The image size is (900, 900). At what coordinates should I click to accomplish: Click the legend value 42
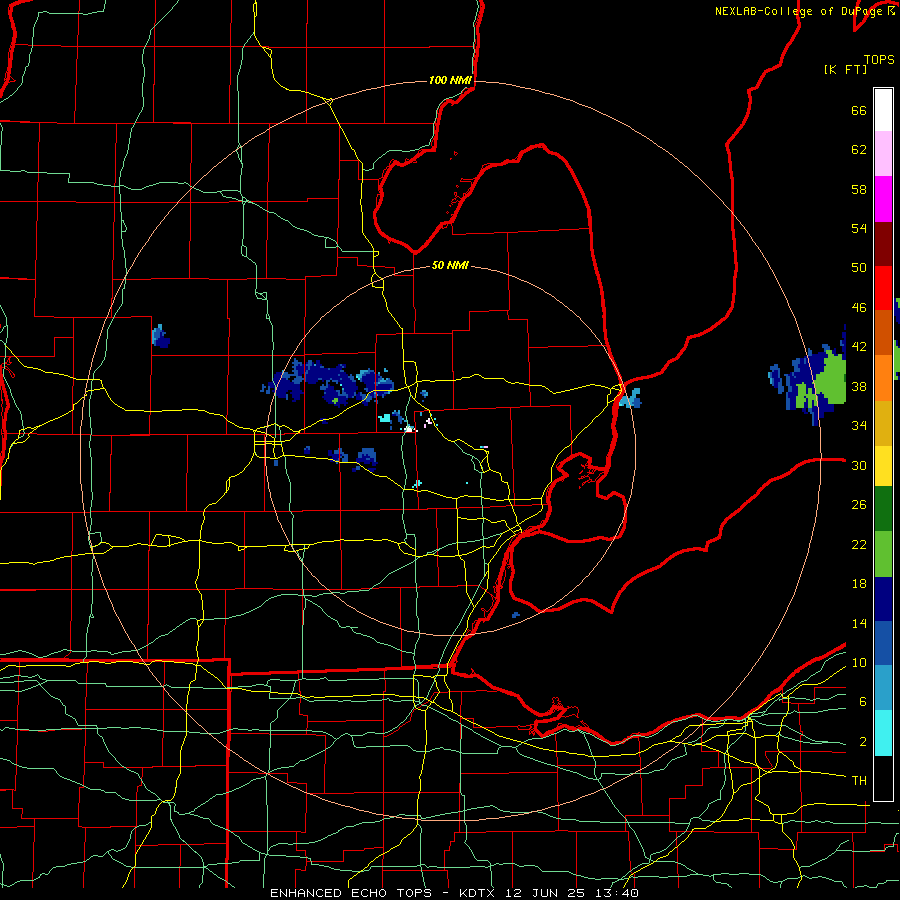click(x=859, y=347)
